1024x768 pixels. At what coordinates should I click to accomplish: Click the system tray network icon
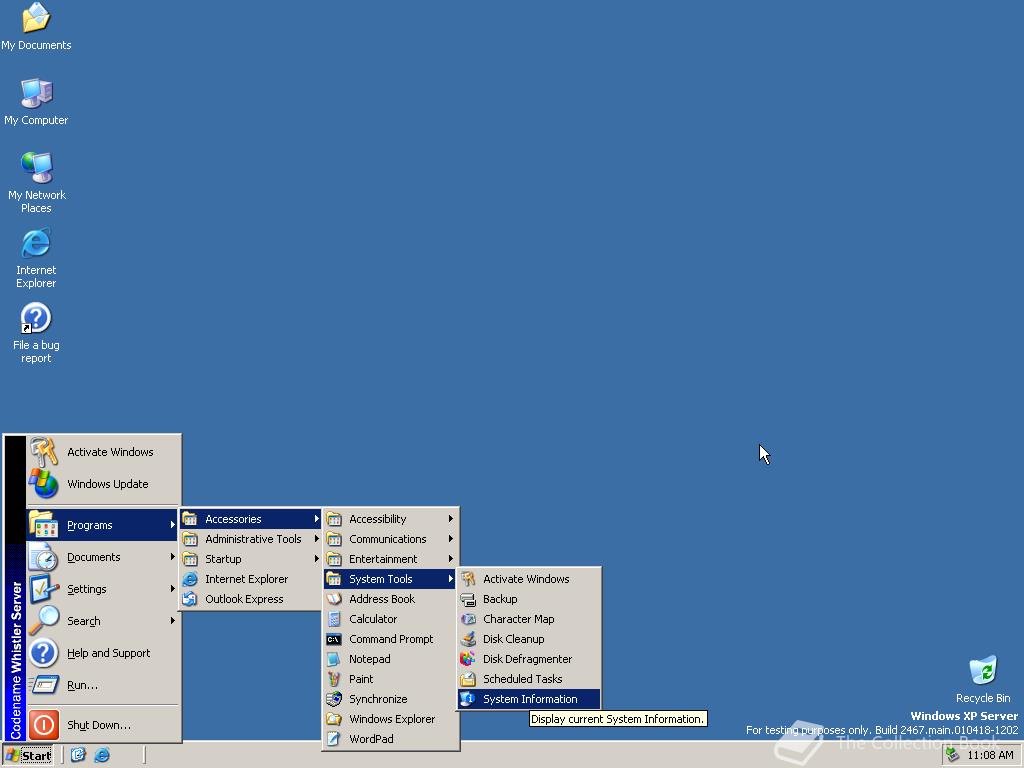(952, 755)
